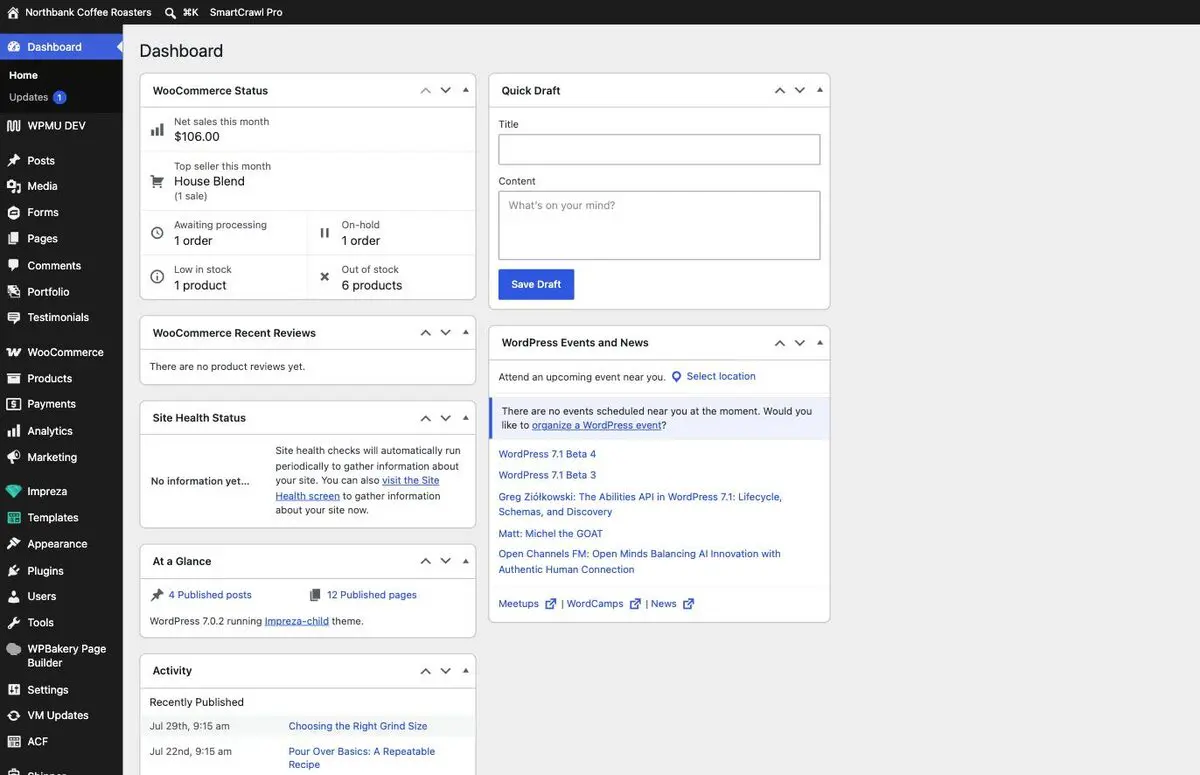Click the Analytics bar chart icon

point(13,431)
